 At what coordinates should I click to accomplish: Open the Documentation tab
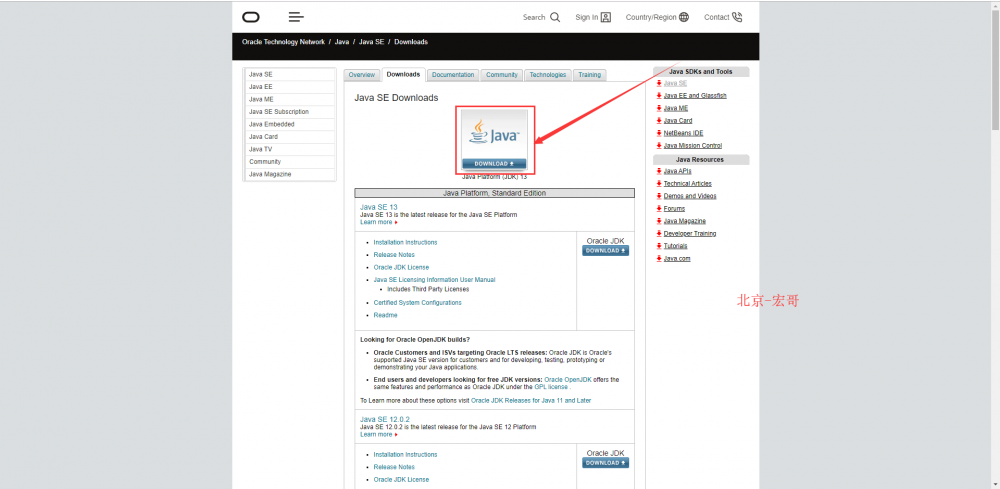pyautogui.click(x=453, y=75)
